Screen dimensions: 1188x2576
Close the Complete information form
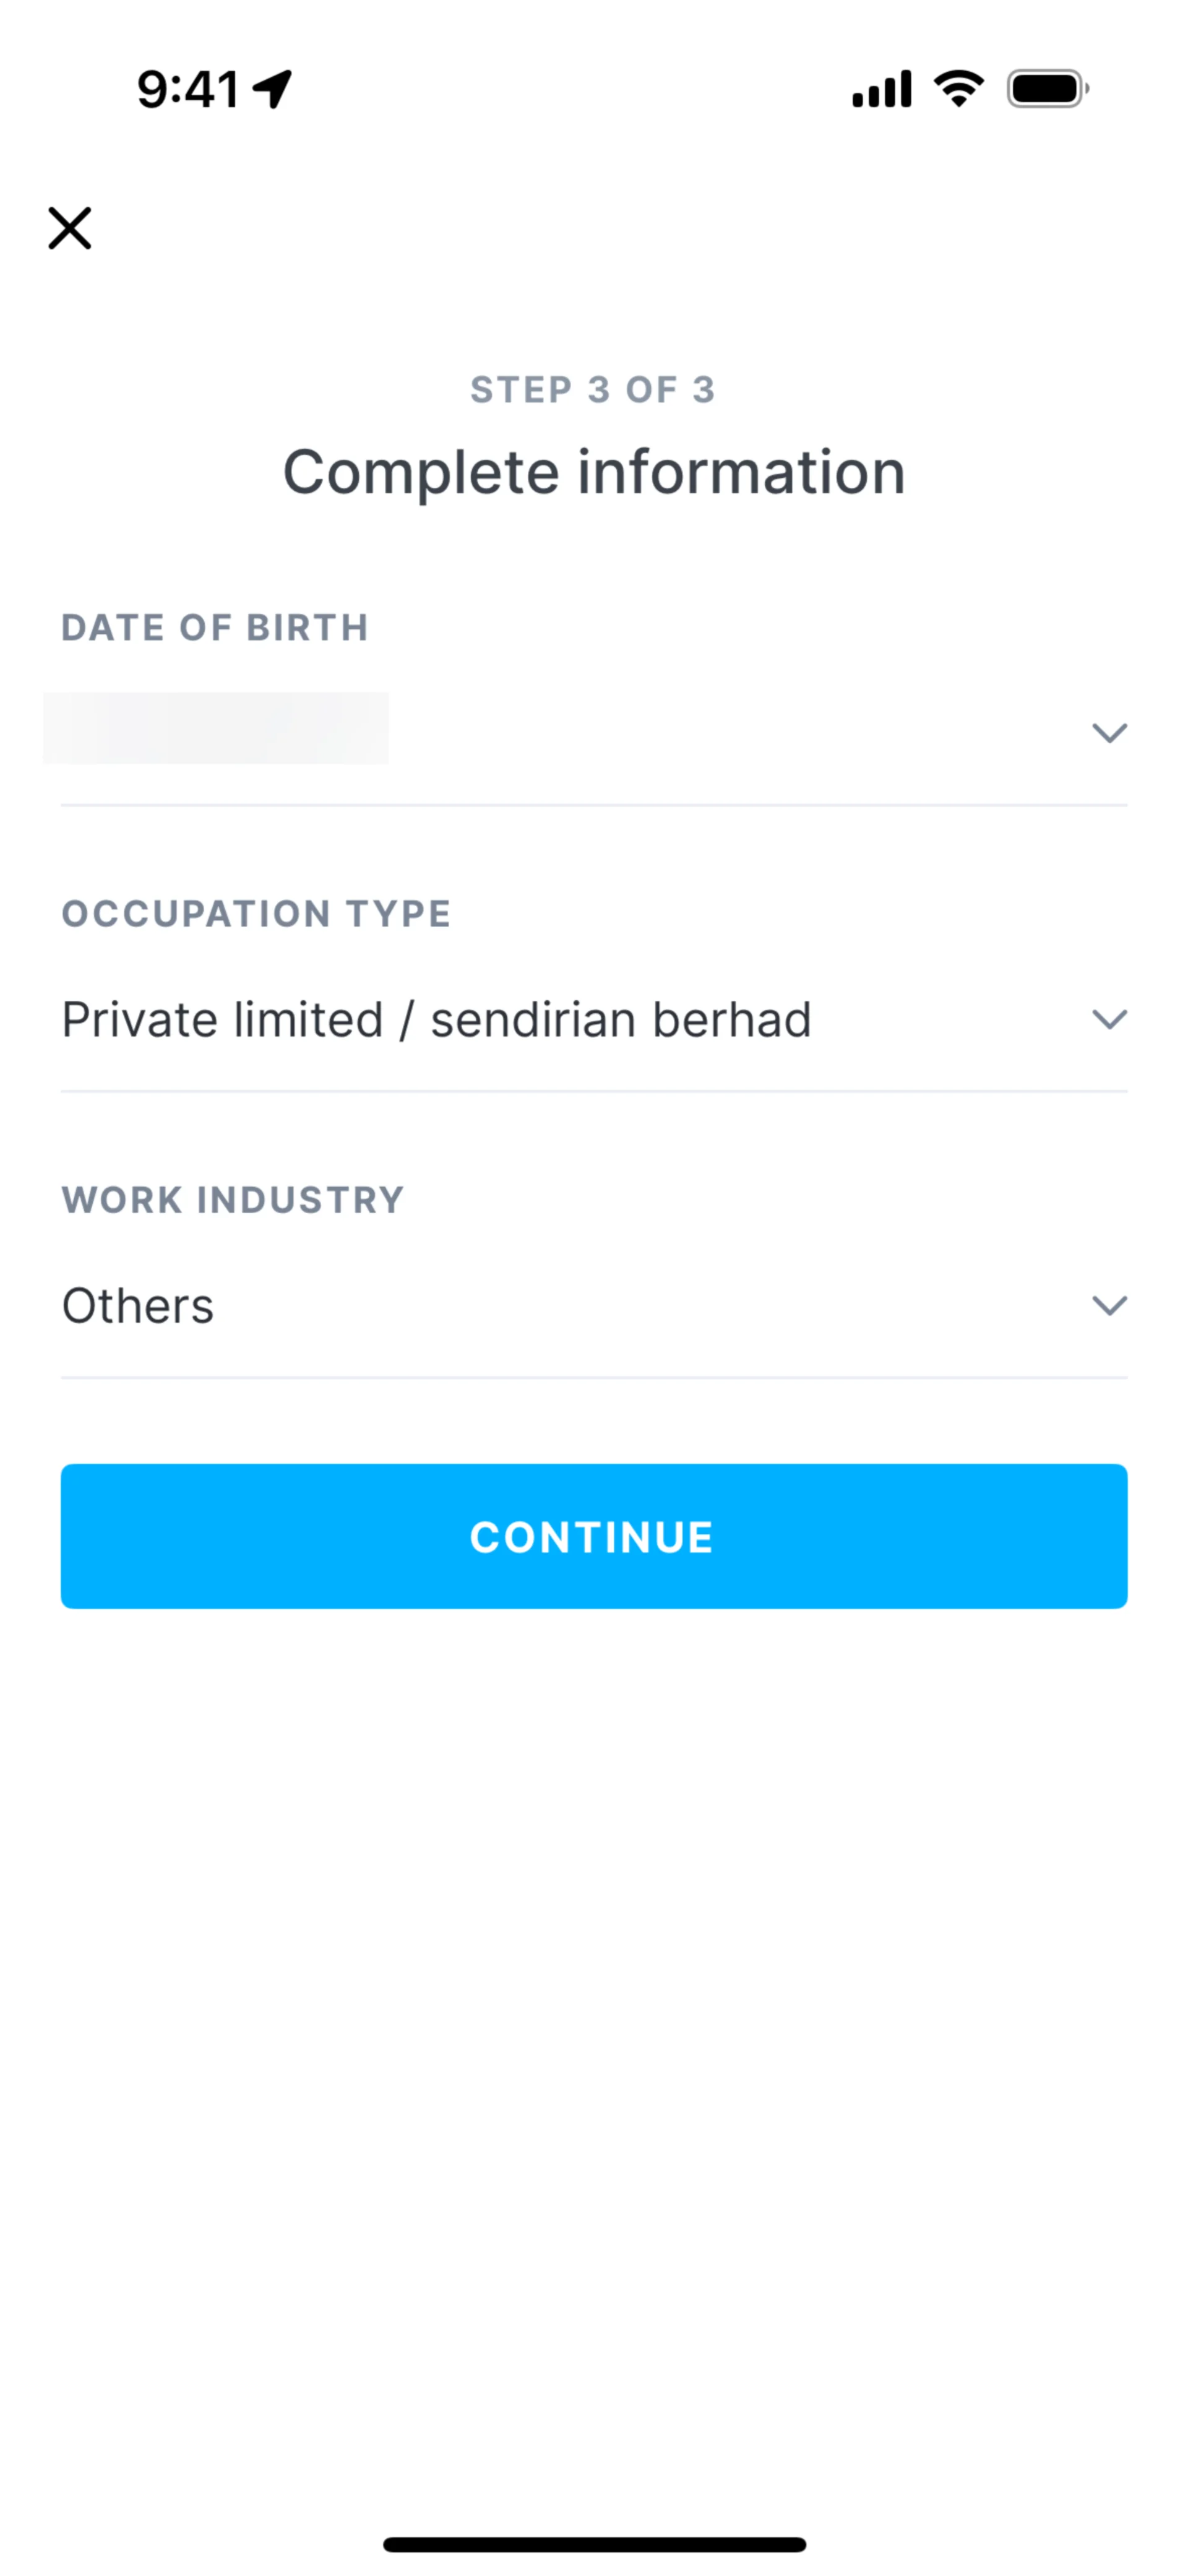click(70, 228)
